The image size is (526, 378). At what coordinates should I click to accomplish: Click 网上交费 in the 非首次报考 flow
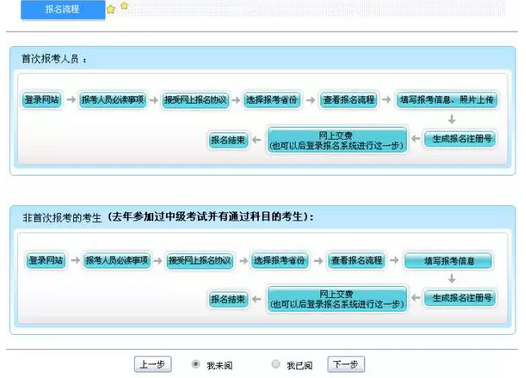coord(337,299)
